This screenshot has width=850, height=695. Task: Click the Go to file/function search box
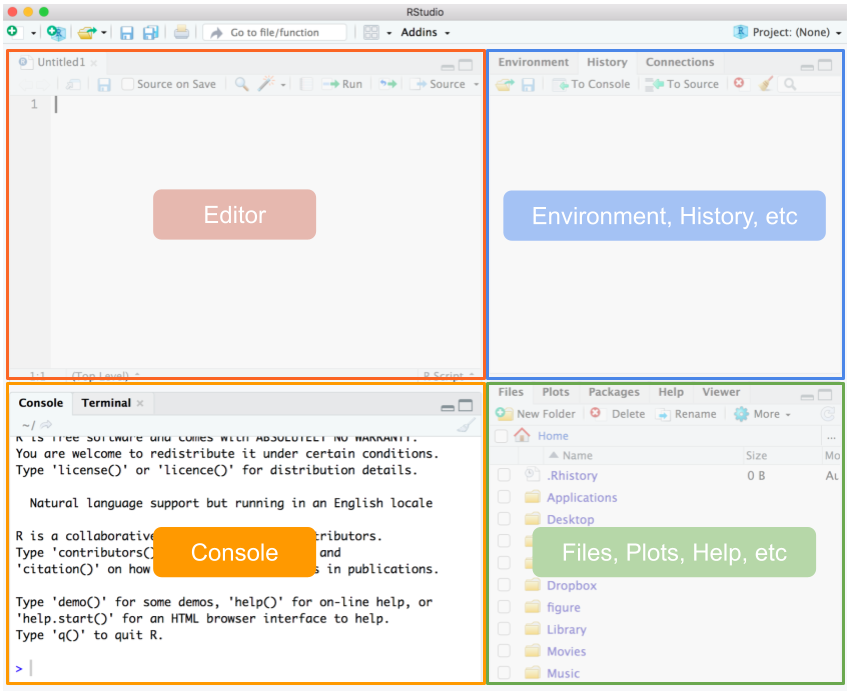point(275,33)
